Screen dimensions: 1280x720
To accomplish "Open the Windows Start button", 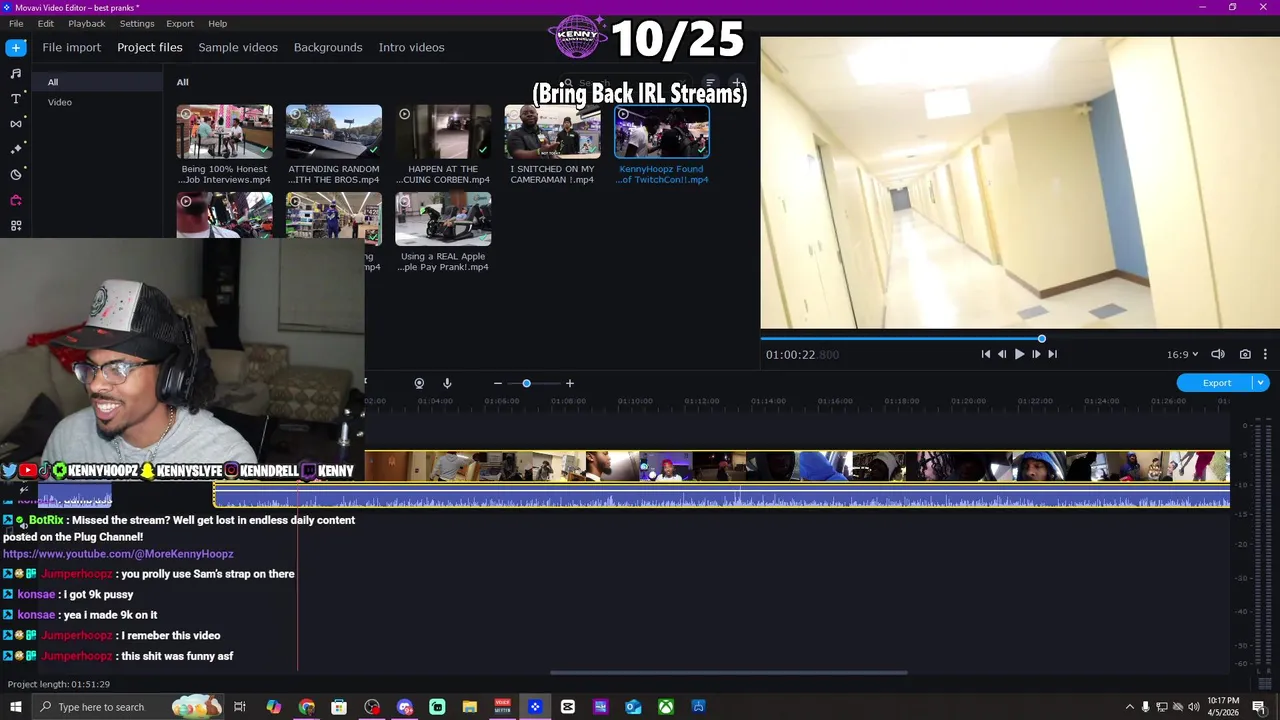I will click(16, 707).
